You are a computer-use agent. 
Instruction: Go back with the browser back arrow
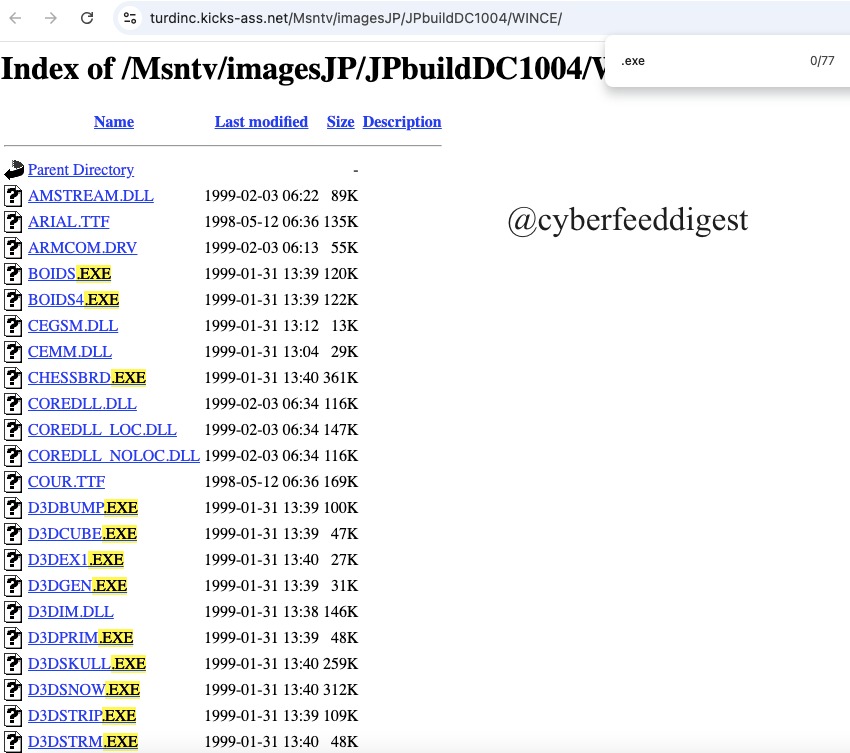(x=16, y=18)
